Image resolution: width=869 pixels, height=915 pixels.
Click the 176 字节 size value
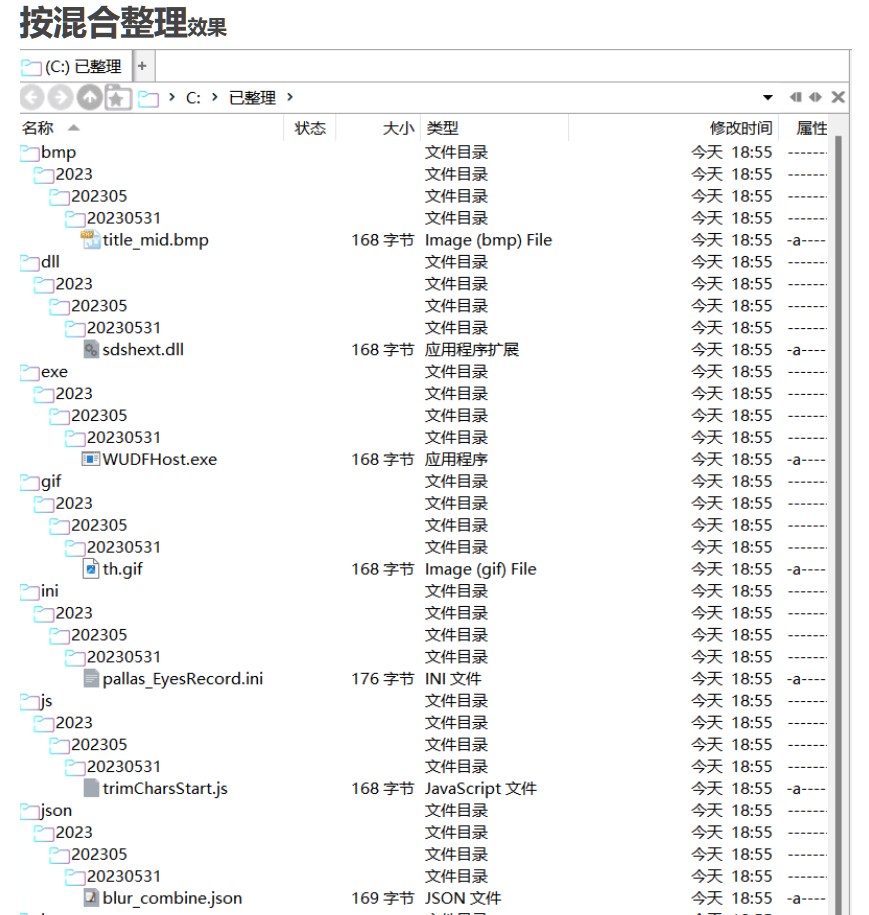click(383, 679)
